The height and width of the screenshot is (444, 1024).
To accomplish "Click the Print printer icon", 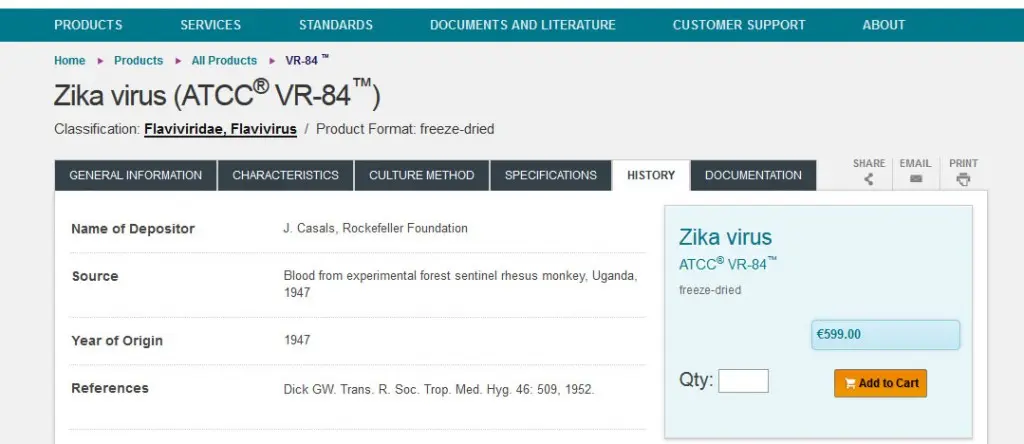I will [x=963, y=180].
